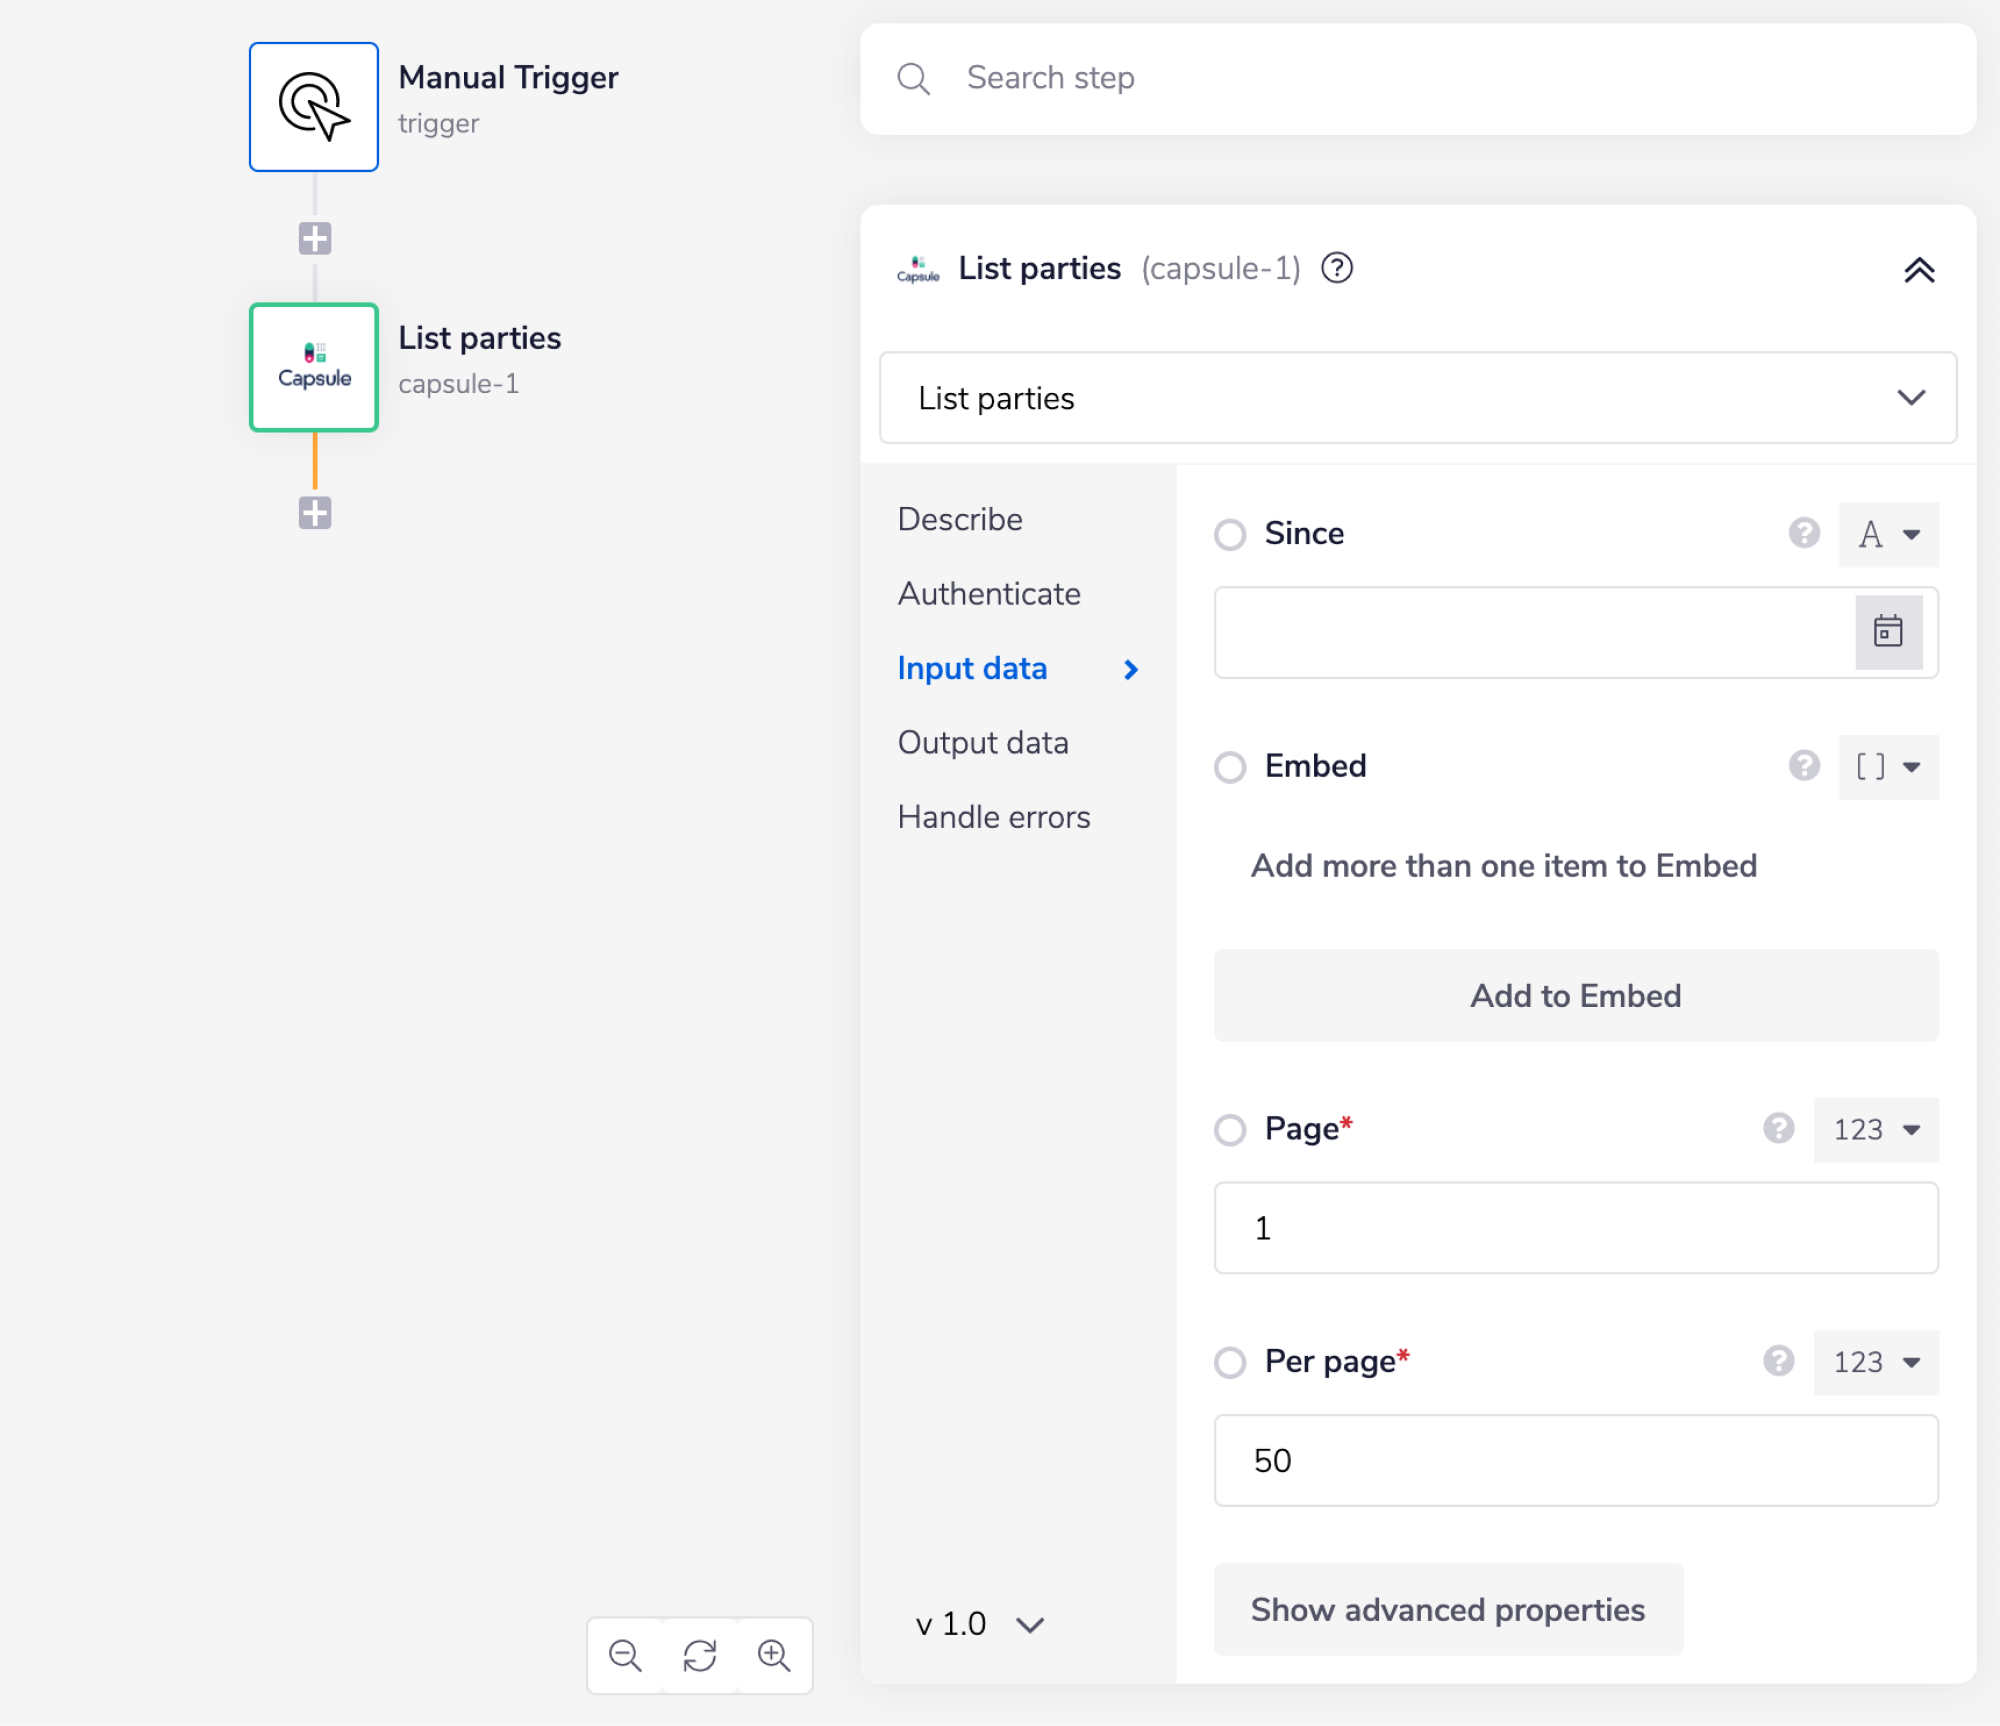Screen dimensions: 2000x1726
Task: Select the Since radio button
Action: tap(1230, 534)
